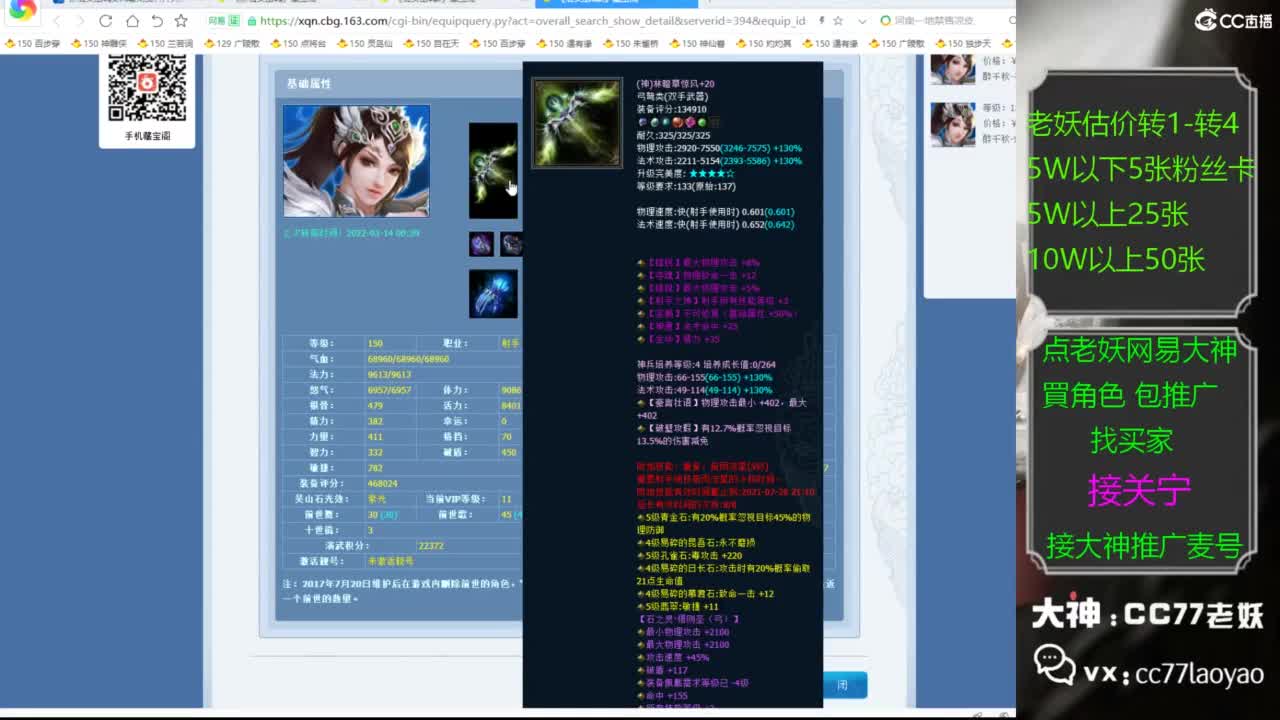Viewport: 1280px width, 720px height.
Task: Click the durability line "耐久:325/325/325"
Action: click(673, 135)
